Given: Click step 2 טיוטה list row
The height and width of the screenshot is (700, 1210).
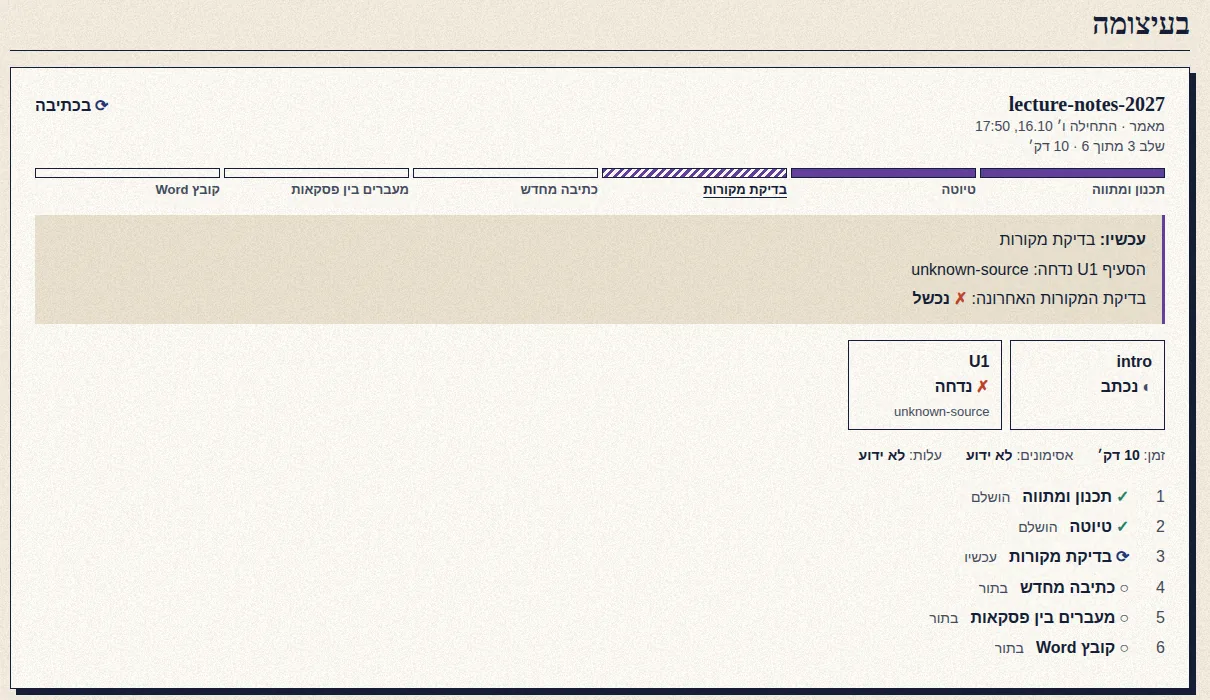Looking at the screenshot, I should (x=600, y=527).
